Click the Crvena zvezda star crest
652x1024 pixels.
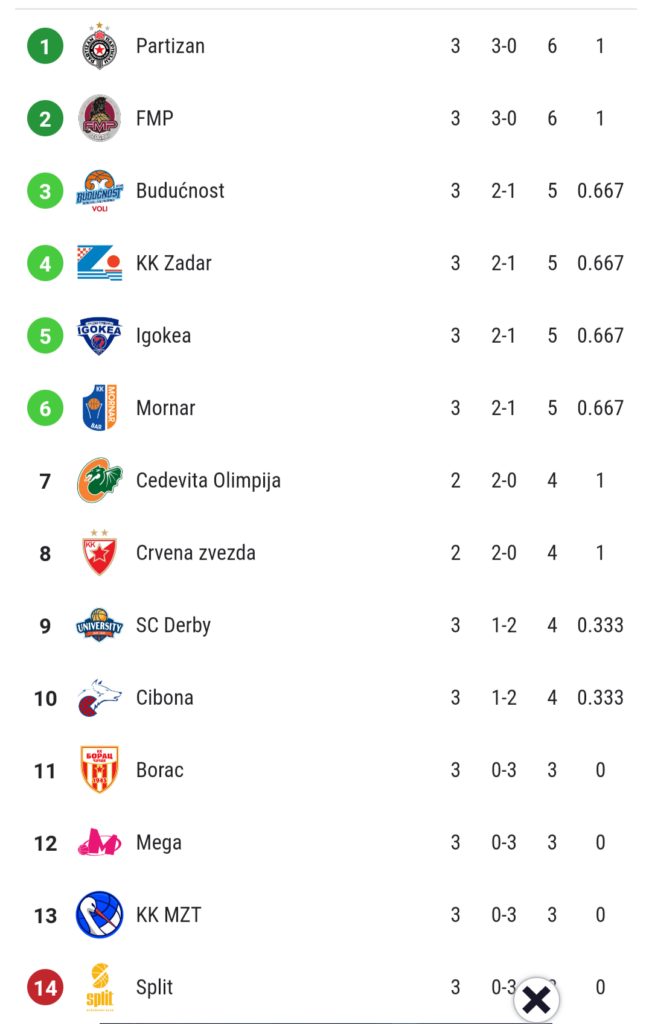[99, 552]
